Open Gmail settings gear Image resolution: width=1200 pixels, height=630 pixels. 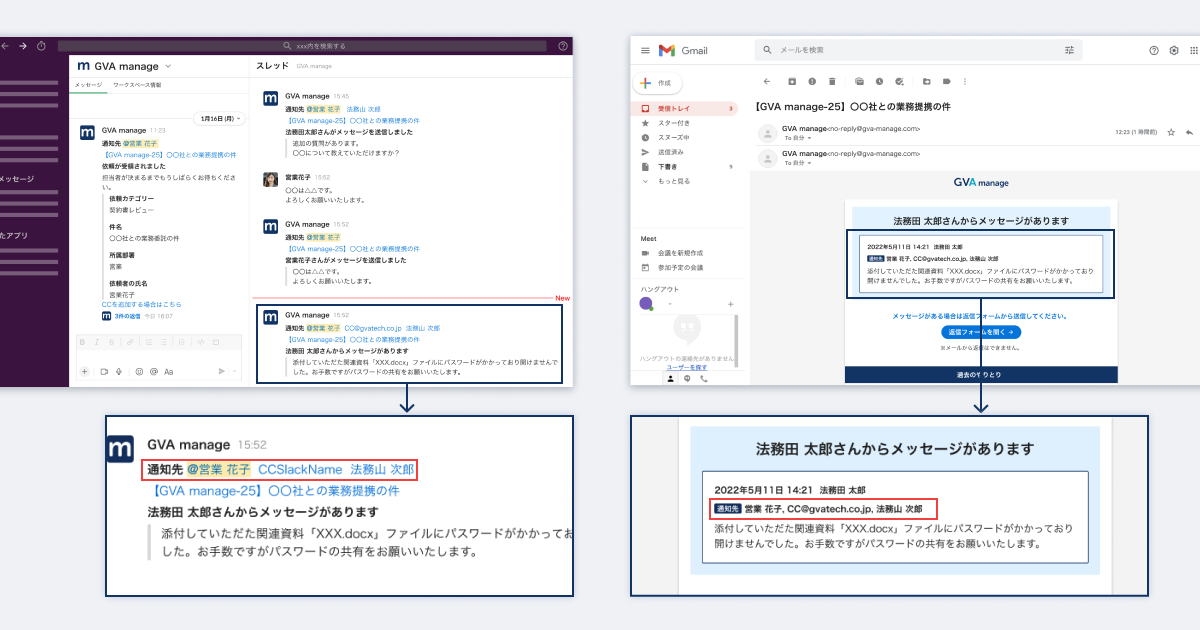click(1173, 50)
